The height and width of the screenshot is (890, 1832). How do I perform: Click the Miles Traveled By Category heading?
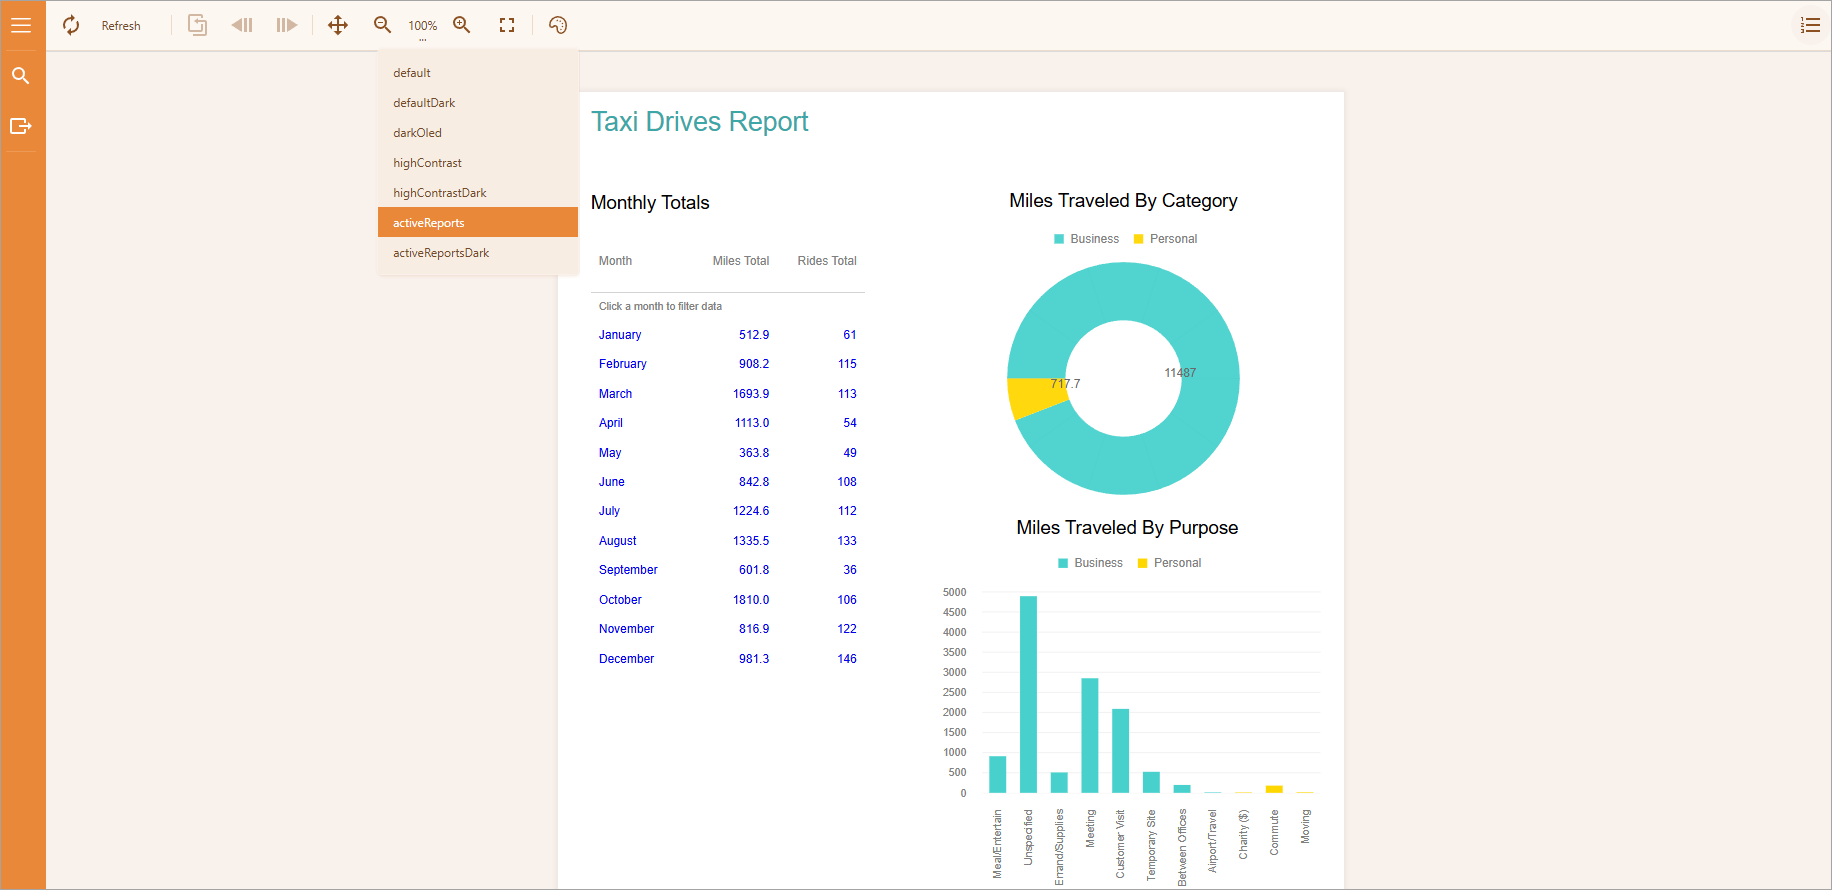1123,201
